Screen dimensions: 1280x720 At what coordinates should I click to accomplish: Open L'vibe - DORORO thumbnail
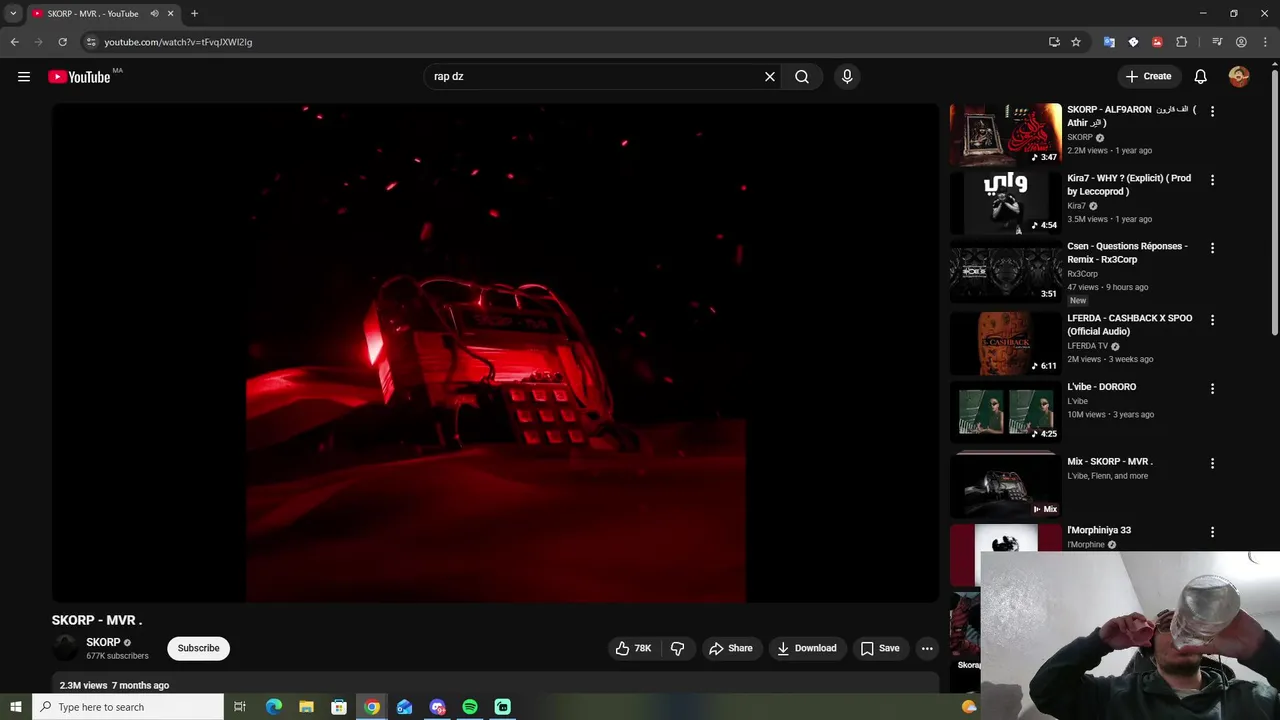(1005, 411)
